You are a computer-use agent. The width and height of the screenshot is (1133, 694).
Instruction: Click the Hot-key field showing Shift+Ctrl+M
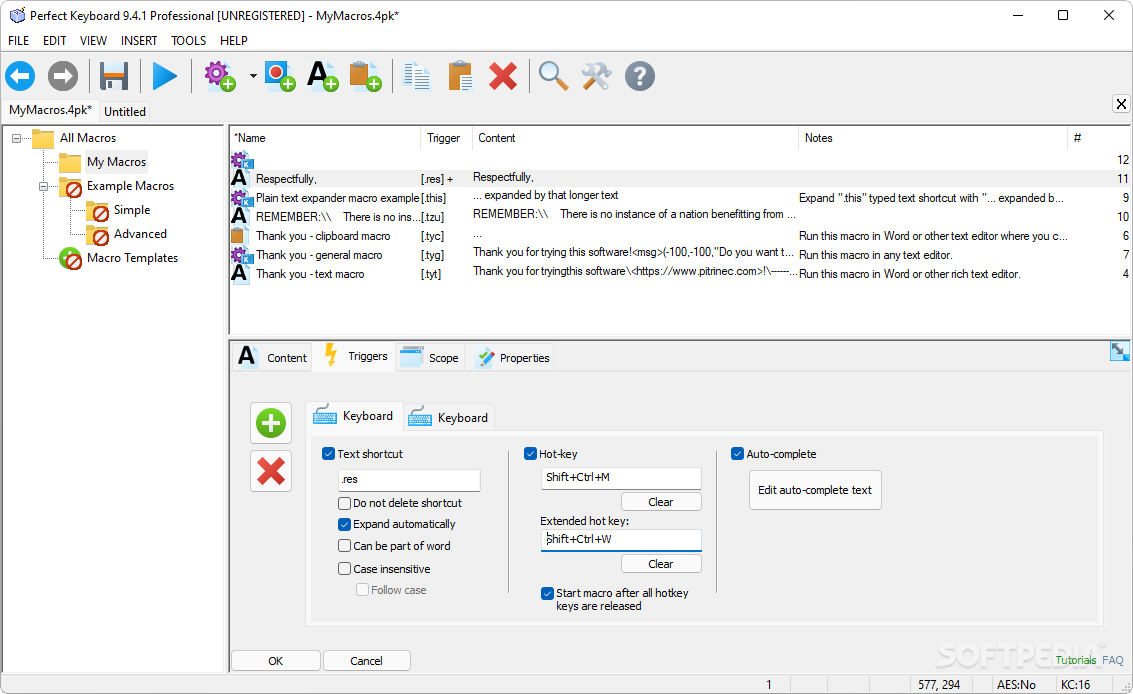pos(621,477)
